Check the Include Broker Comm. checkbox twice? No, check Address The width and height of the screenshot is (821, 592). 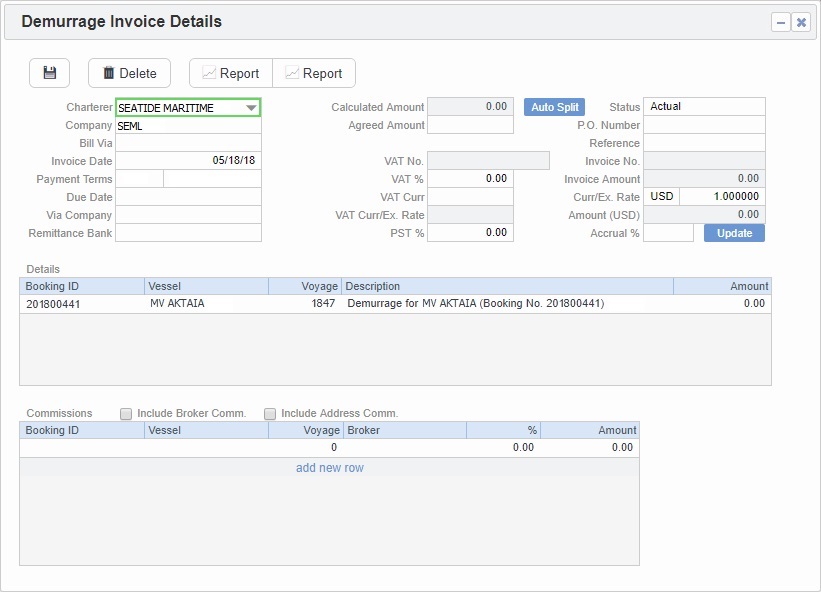[x=270, y=413]
